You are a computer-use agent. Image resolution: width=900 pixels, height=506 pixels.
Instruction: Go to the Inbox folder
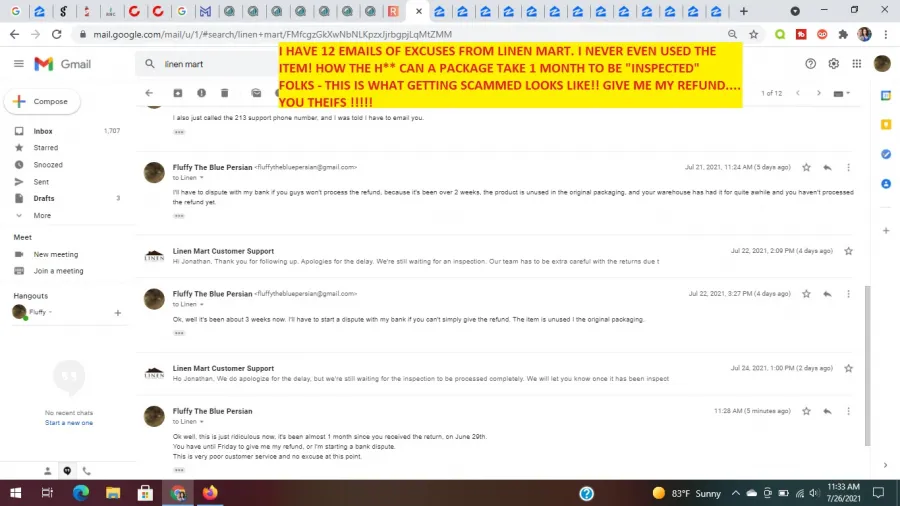tap(43, 131)
